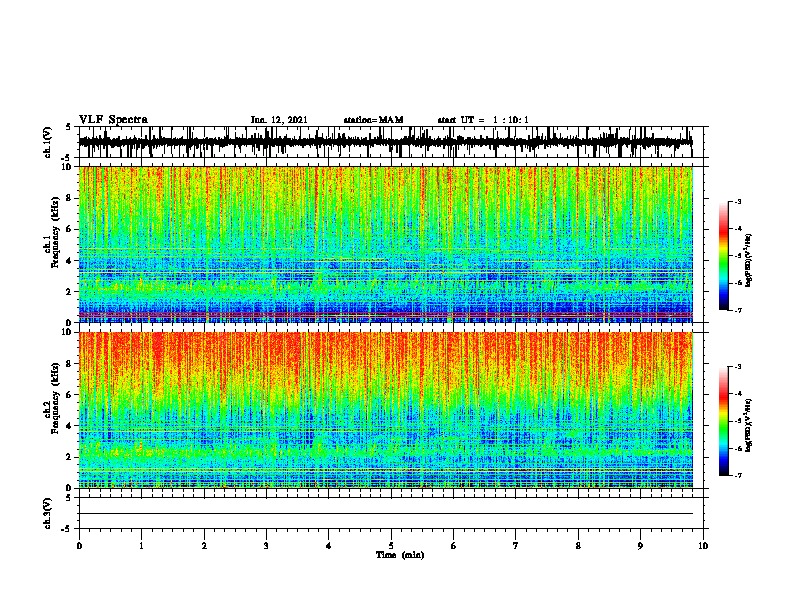Click the "2" kHz tick of ch.2 spectrogram
This screenshot has width=792, height=612.
point(69,457)
